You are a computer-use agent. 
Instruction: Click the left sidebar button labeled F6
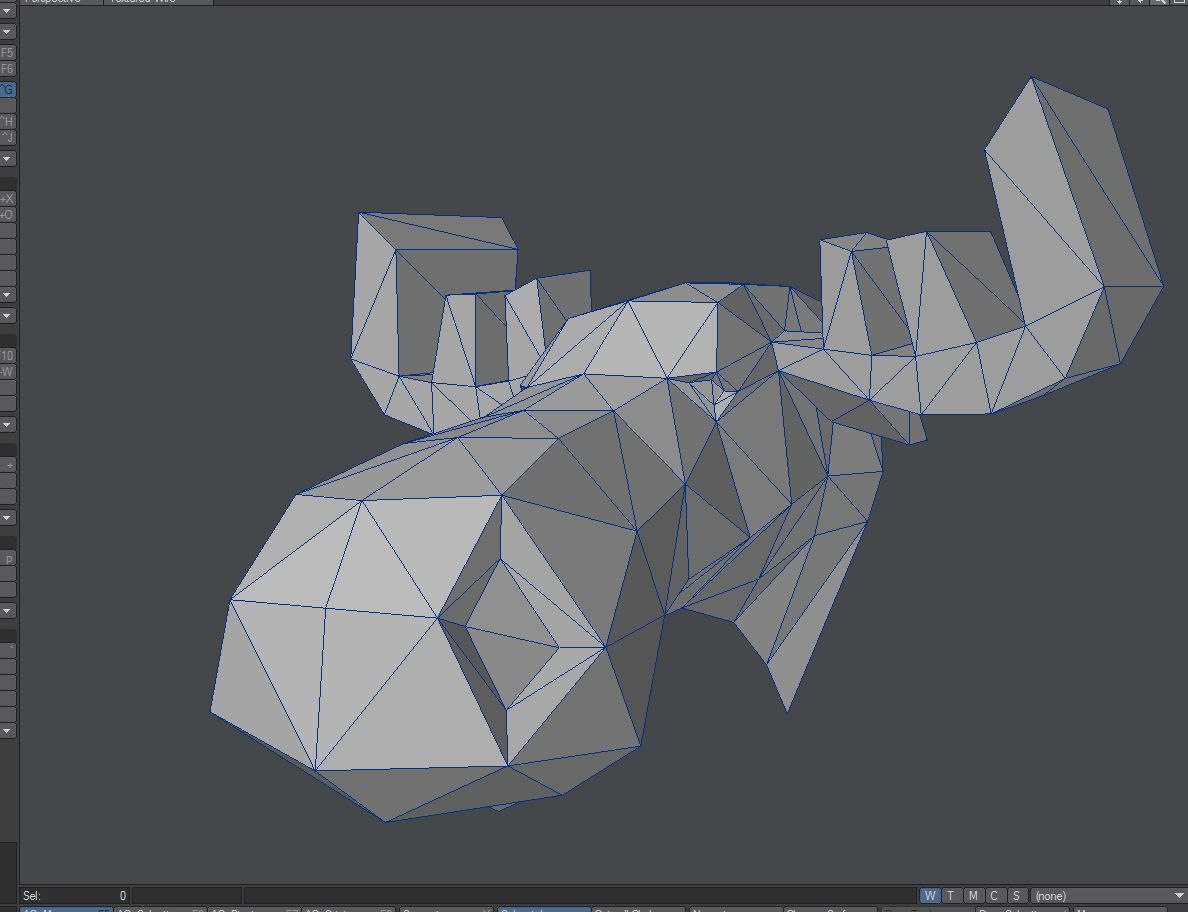pyautogui.click(x=7, y=68)
